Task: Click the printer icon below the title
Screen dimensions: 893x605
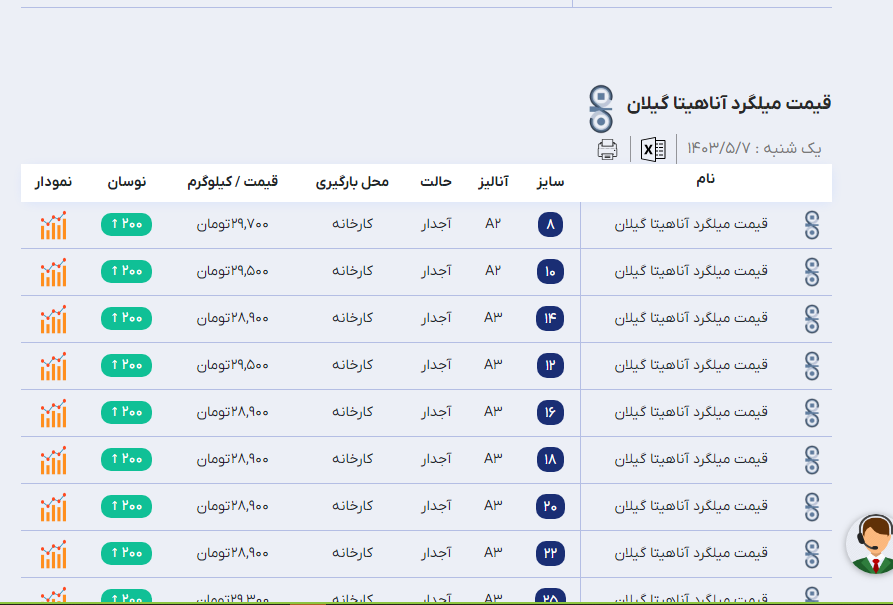Action: [x=607, y=150]
